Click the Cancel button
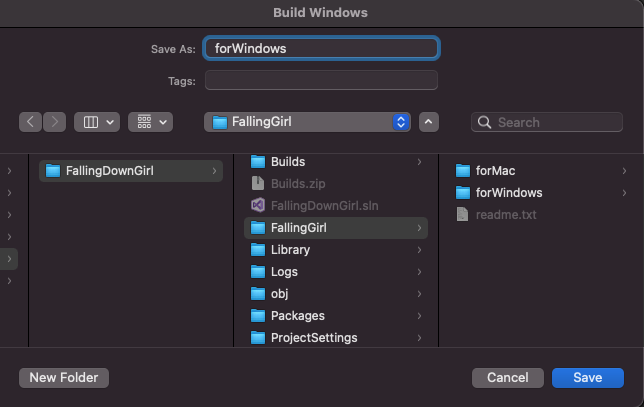The image size is (644, 407). [x=508, y=378]
